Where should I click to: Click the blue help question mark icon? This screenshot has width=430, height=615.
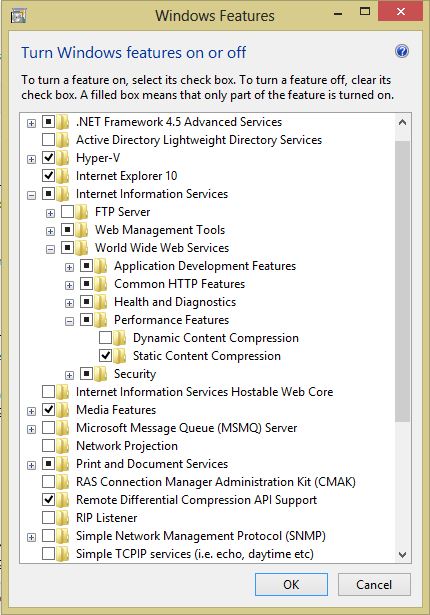pyautogui.click(x=402, y=51)
